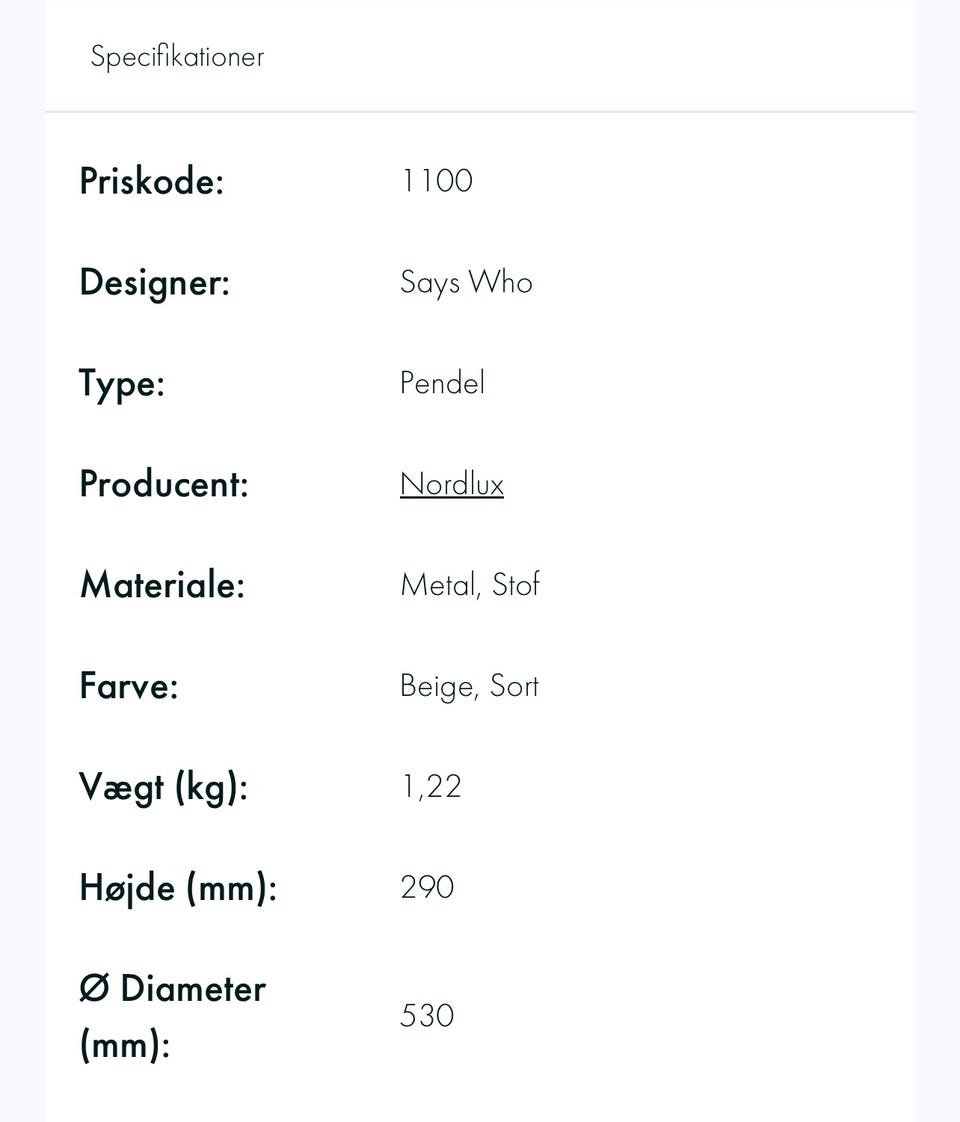Click the weight value 1,22
Viewport: 960px width, 1122px height.
(431, 787)
